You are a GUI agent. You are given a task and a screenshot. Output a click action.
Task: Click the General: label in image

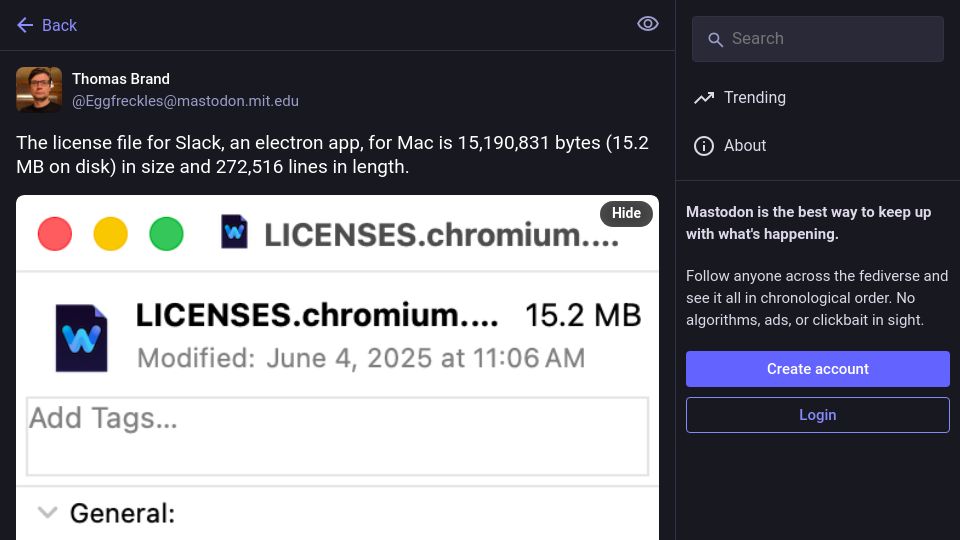(x=122, y=513)
